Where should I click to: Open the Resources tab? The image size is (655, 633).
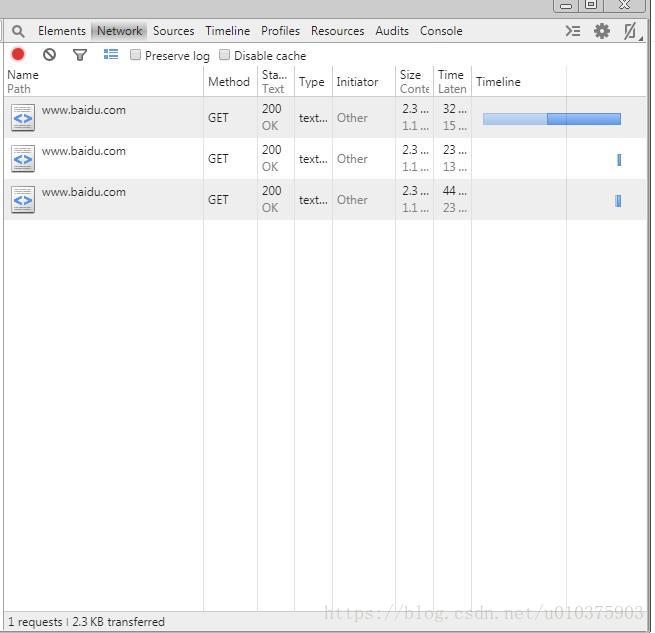tap(338, 31)
